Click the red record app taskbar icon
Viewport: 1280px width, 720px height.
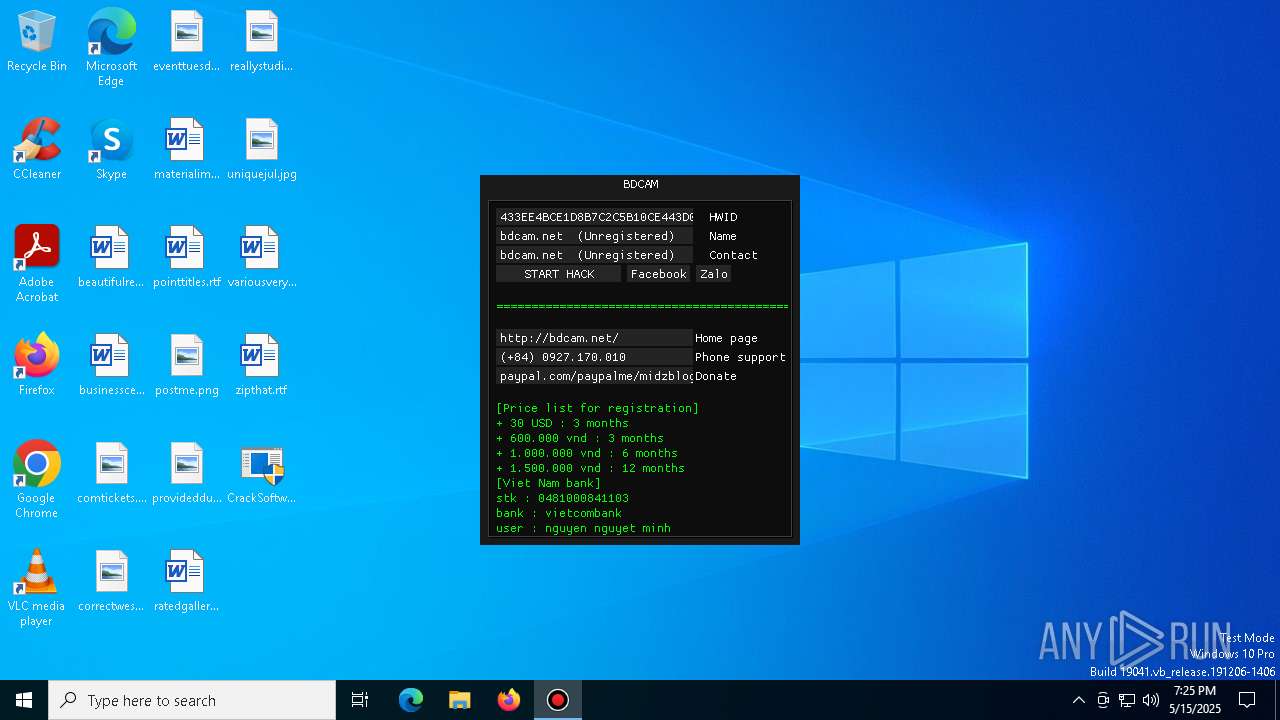558,700
